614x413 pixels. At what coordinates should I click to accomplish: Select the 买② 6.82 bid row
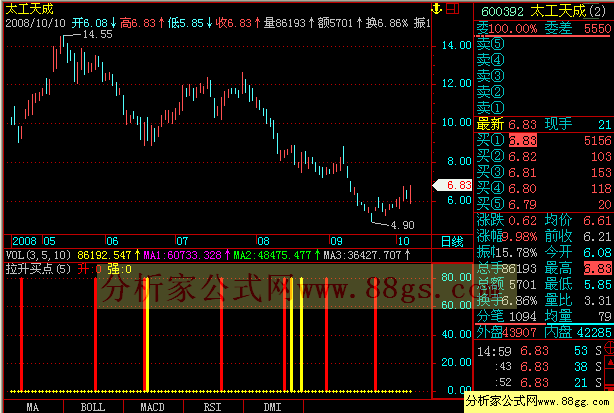coord(544,157)
